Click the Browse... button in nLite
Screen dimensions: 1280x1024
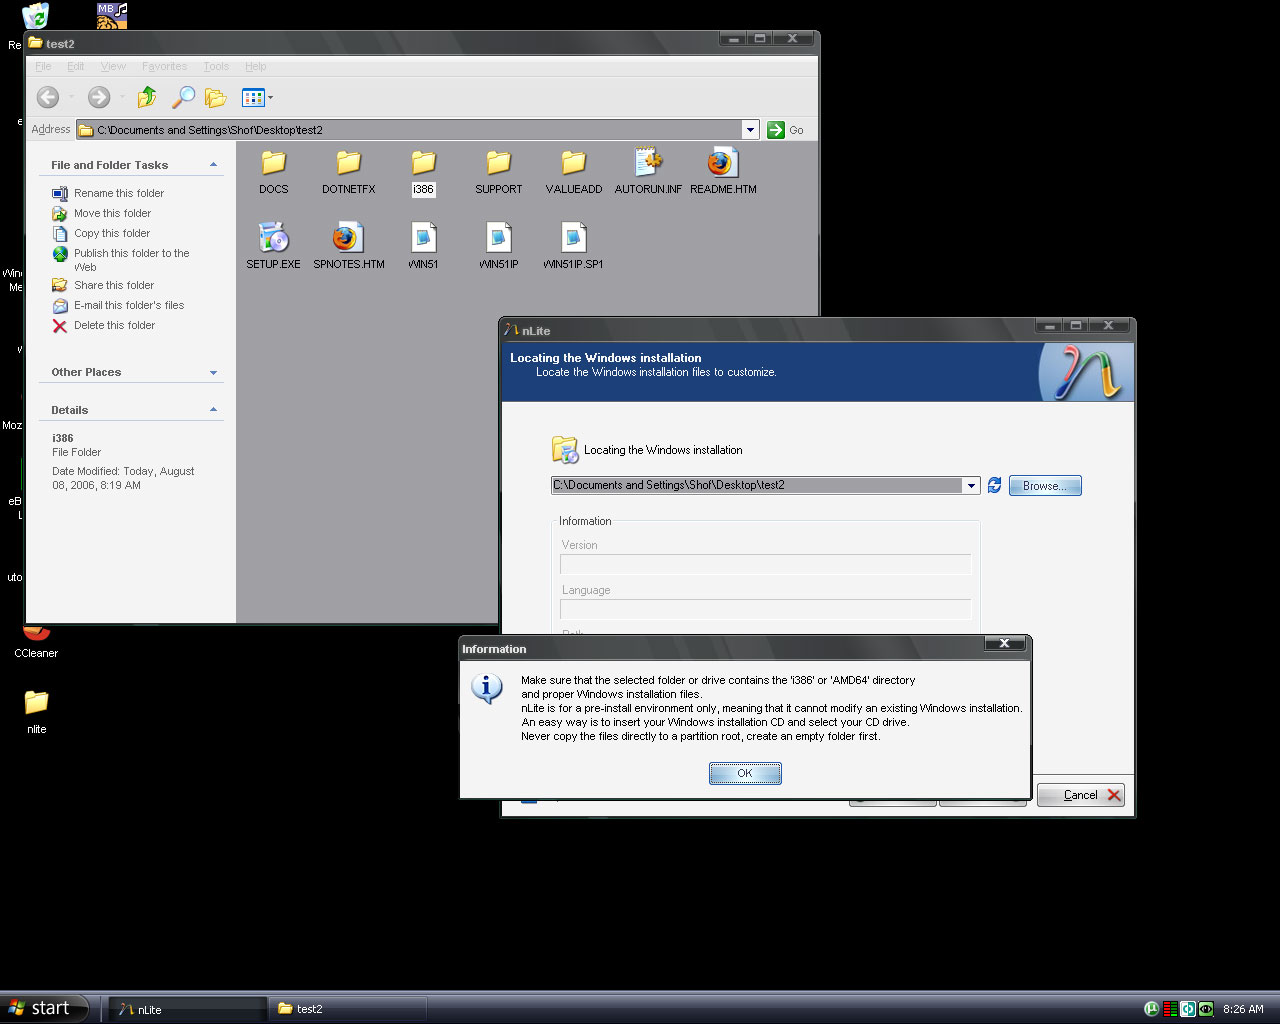(1045, 486)
